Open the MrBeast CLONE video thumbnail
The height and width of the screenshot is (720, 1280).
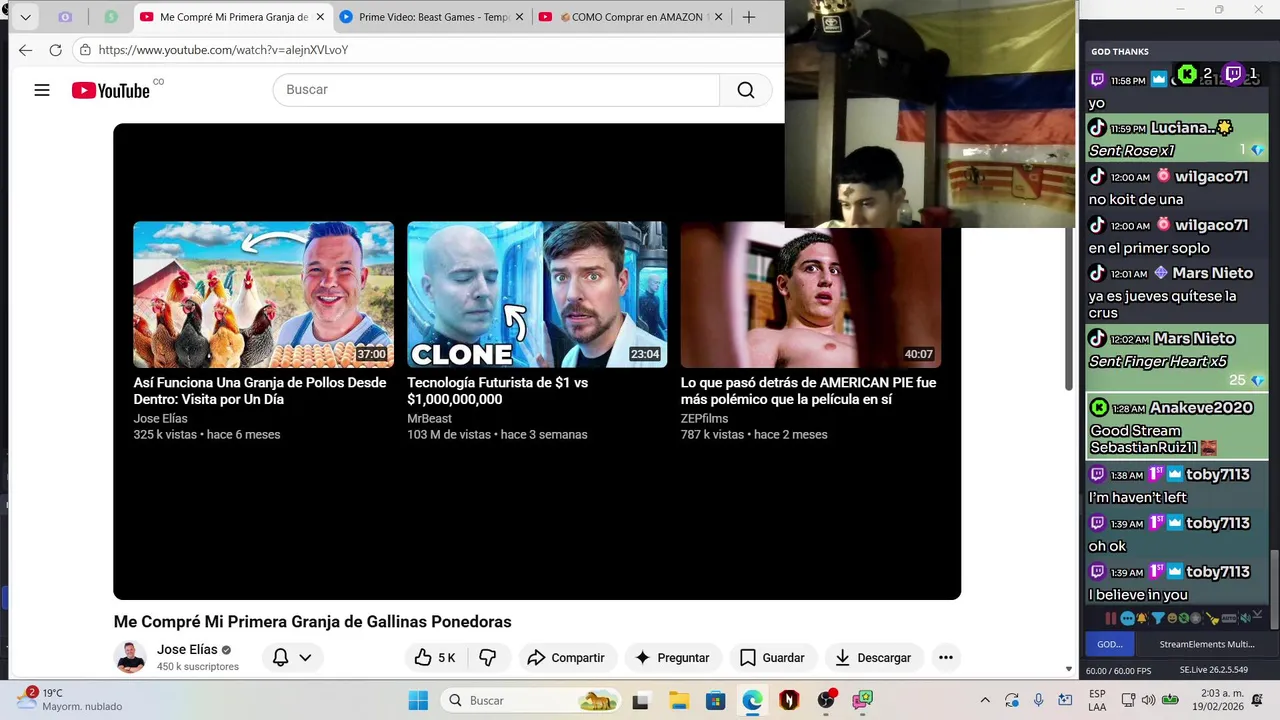[537, 294]
